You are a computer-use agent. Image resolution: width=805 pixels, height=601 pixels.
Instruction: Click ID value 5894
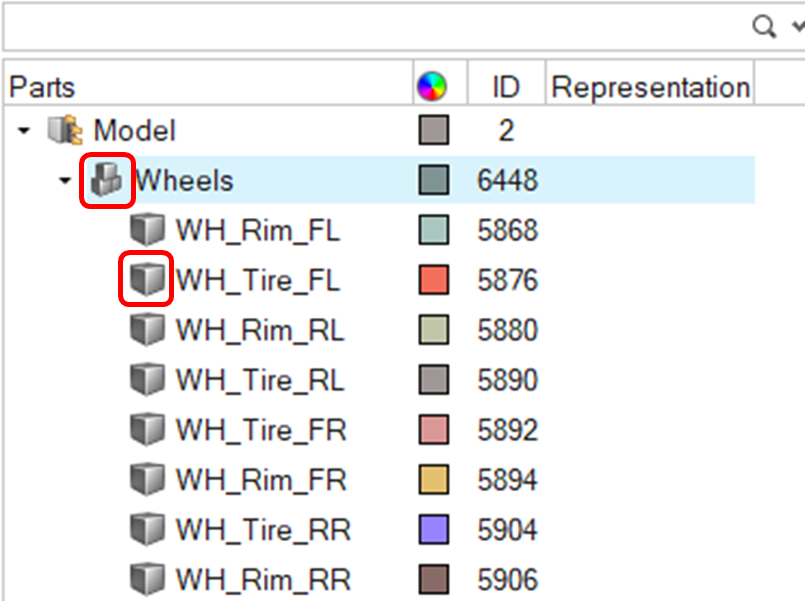coord(507,480)
